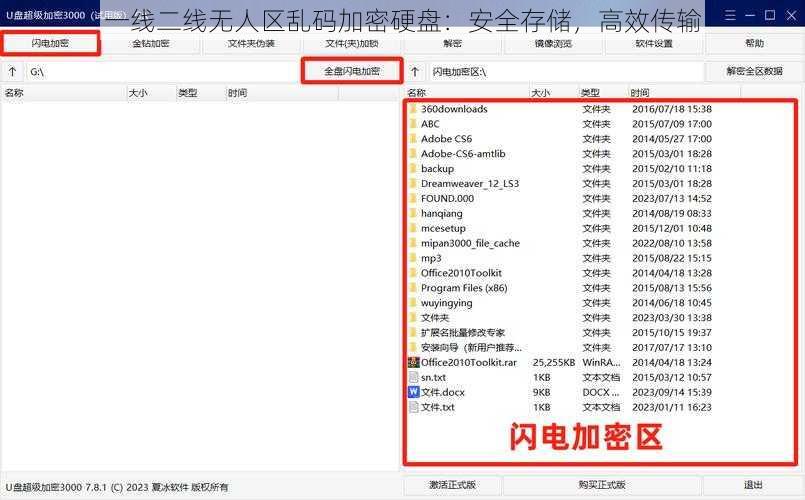Click the date 2023/07/13 14:52
The width and height of the screenshot is (805, 500).
[x=672, y=198]
